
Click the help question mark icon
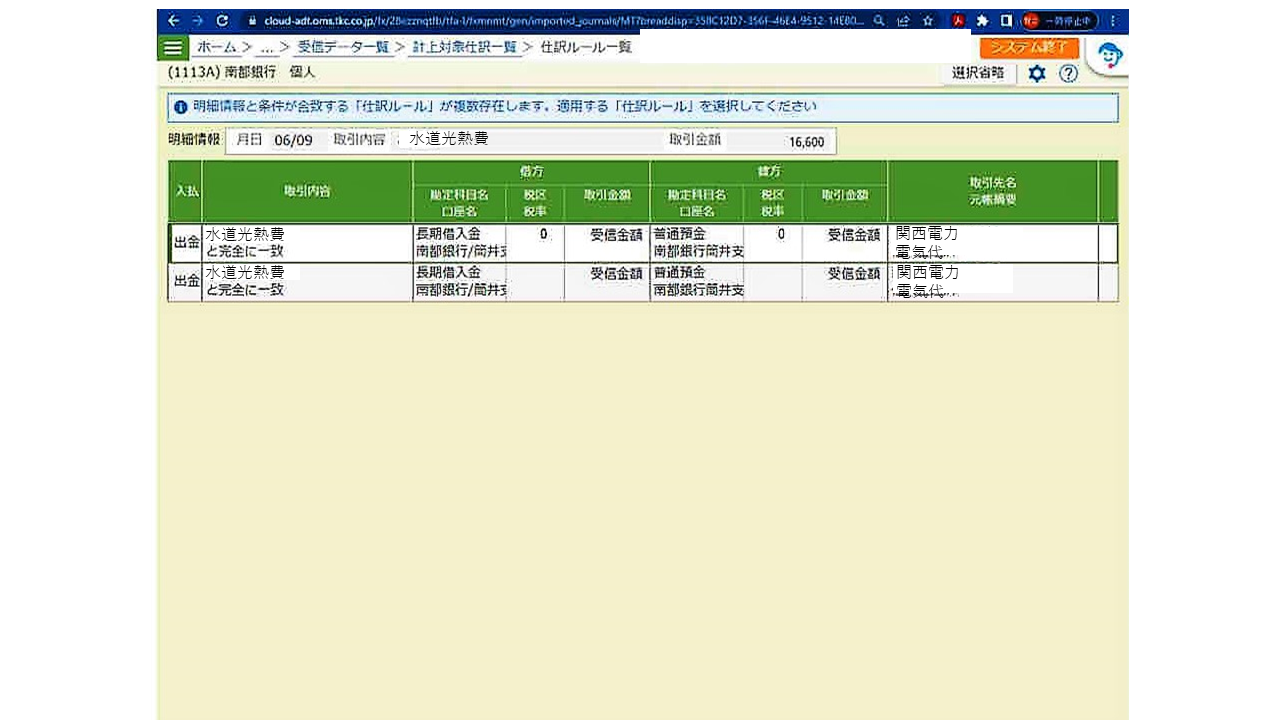(1068, 74)
